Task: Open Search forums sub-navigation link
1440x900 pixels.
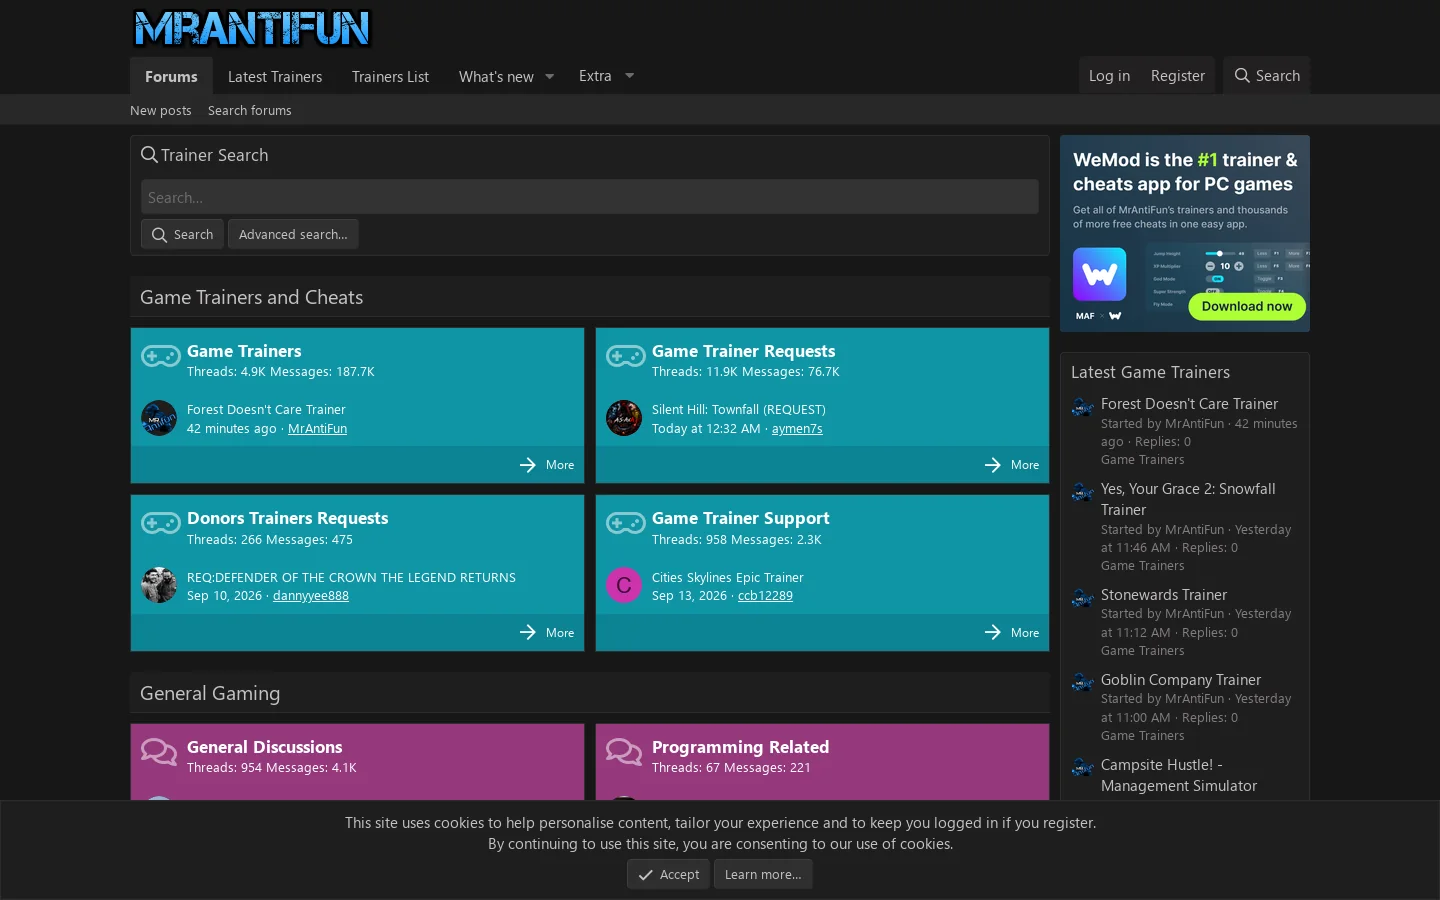Action: coord(250,110)
